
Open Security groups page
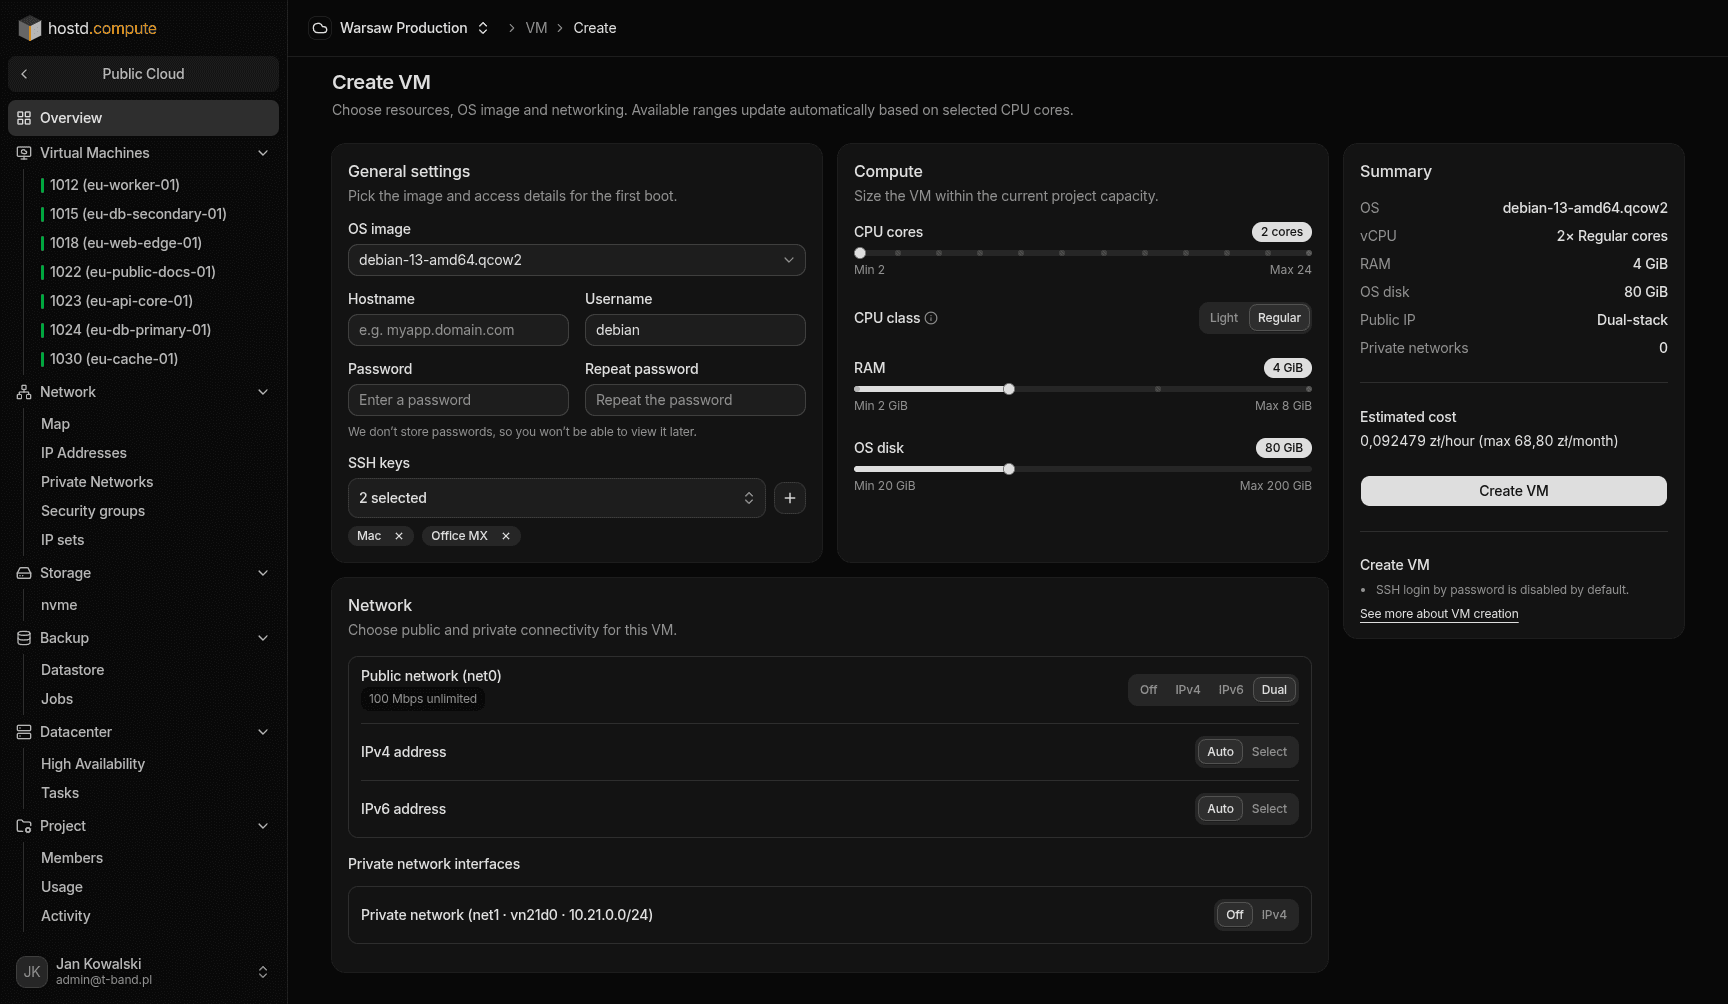click(x=93, y=511)
